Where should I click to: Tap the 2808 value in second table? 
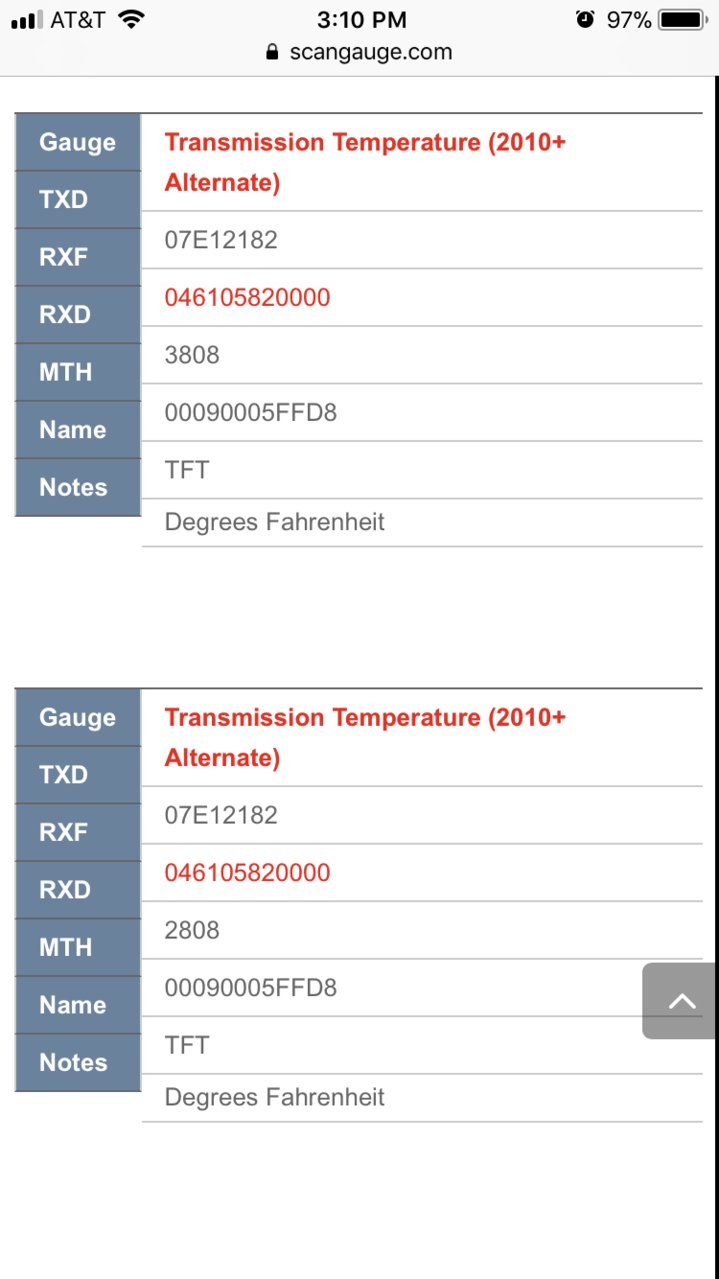[x=192, y=929]
